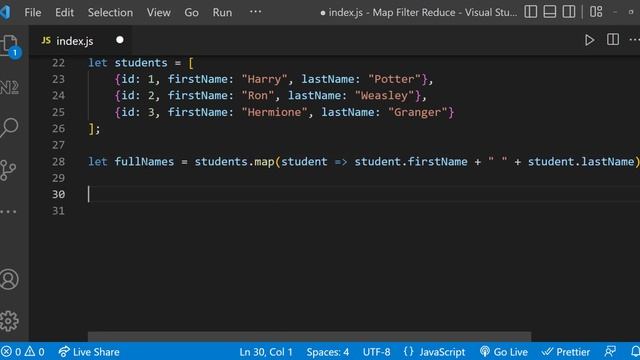
Task: Click the unsaved dot on index.js tab
Action: click(x=120, y=40)
